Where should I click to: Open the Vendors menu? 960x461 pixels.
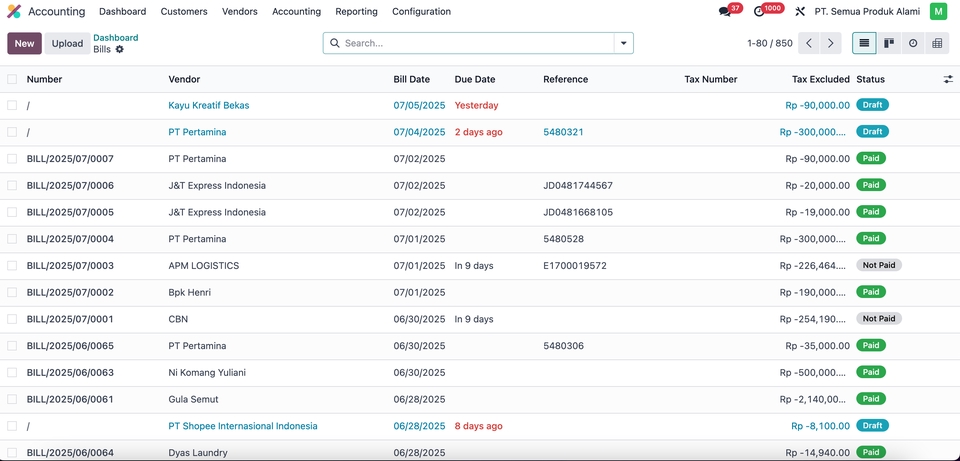point(239,12)
